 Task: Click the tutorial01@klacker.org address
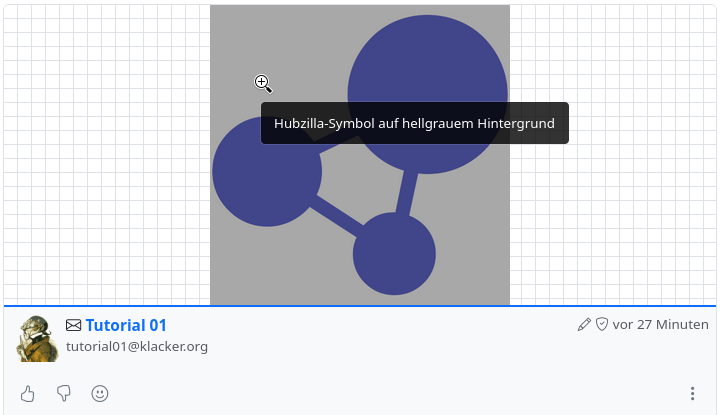(137, 347)
